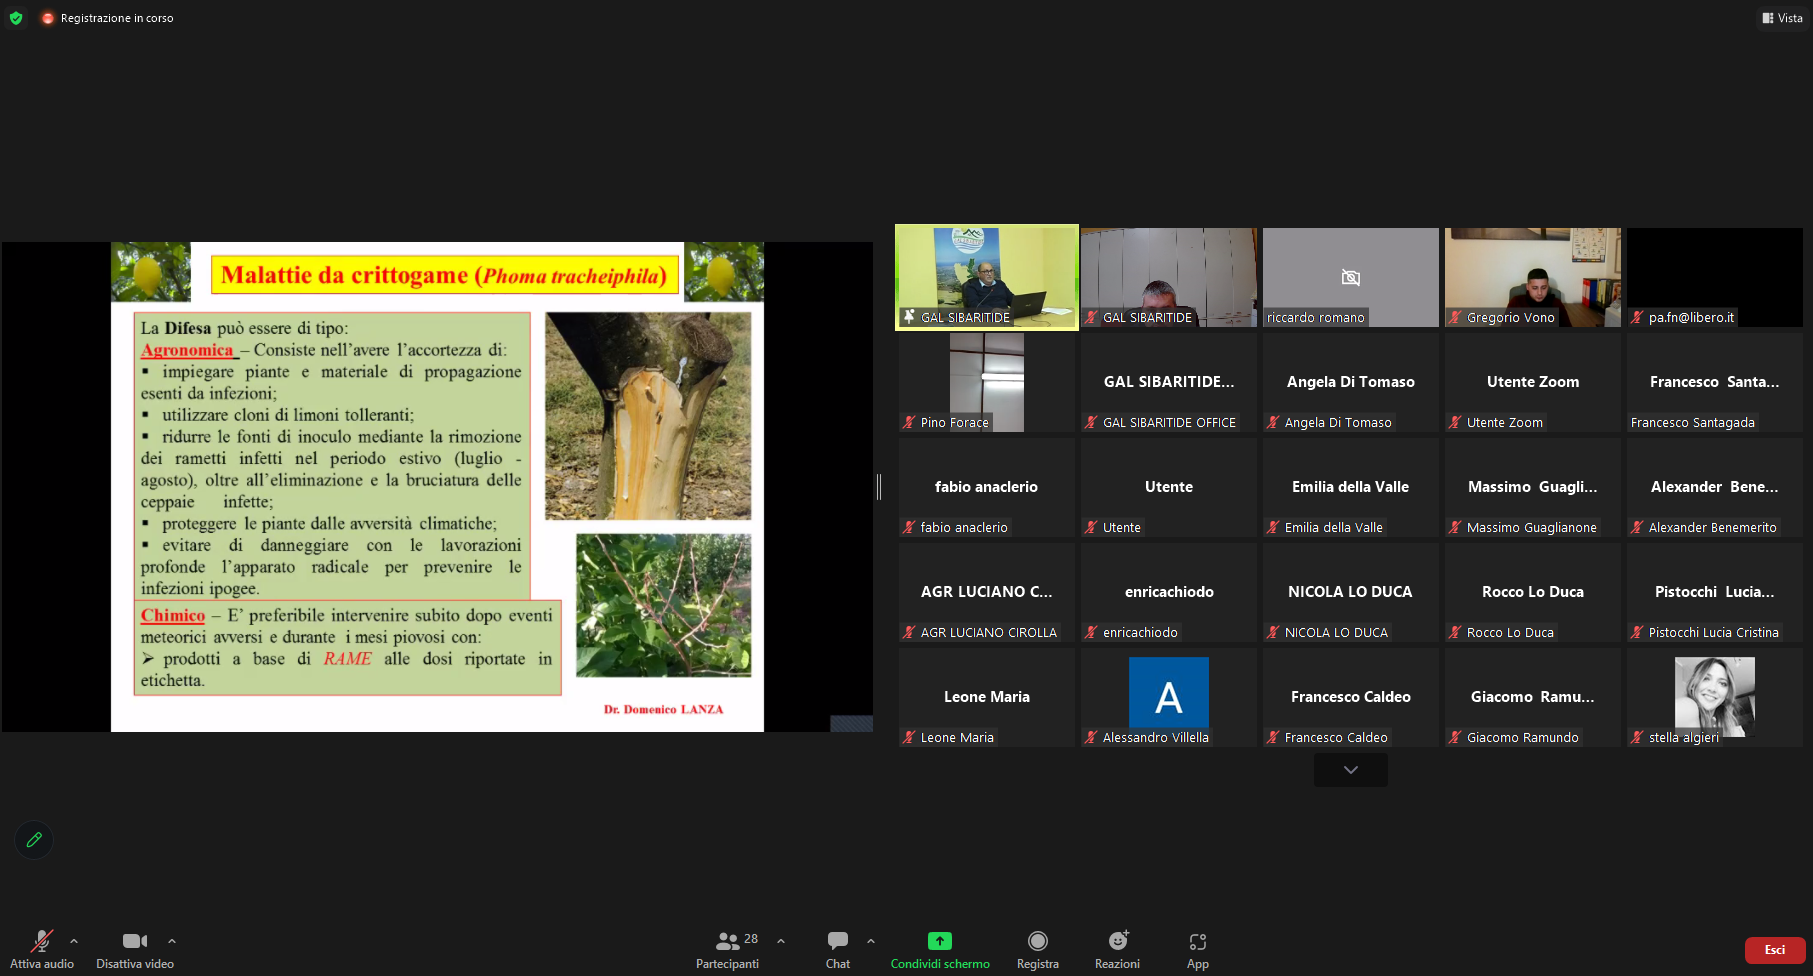Click the Registrazione in corso indicator
This screenshot has width=1813, height=976.
pyautogui.click(x=107, y=18)
